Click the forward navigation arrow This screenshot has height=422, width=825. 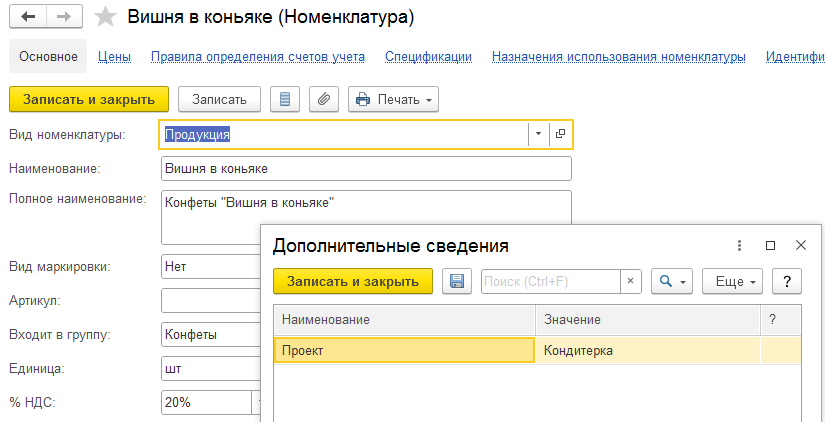point(63,17)
